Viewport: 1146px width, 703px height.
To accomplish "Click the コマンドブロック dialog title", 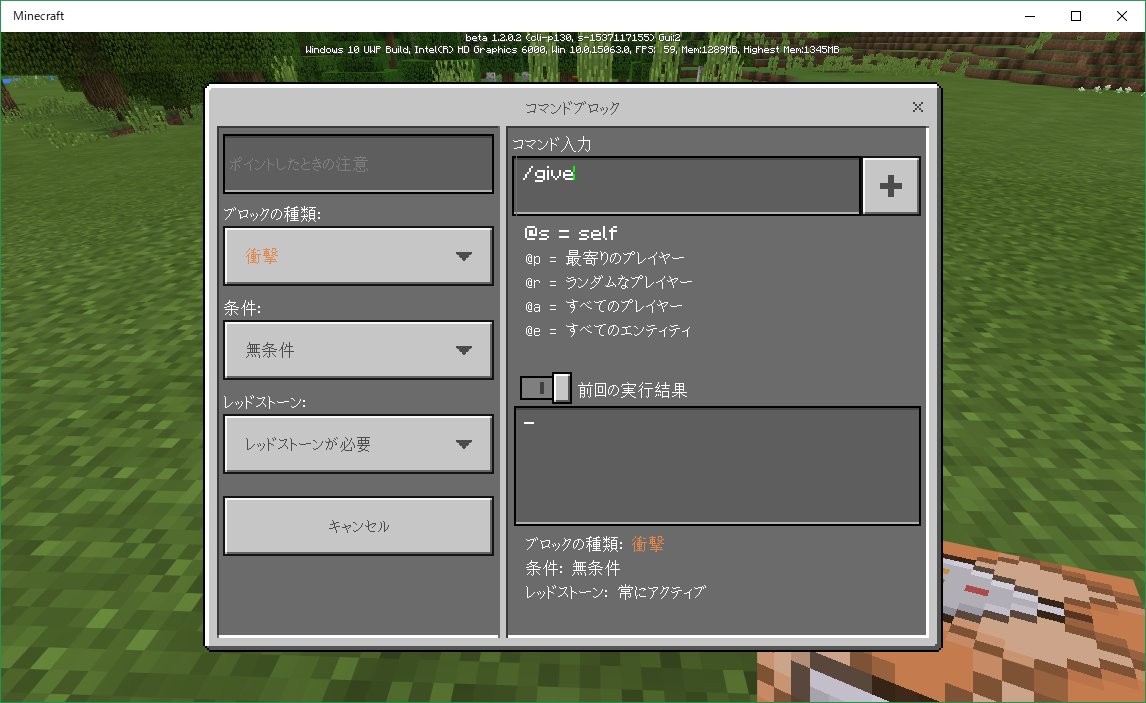I will pyautogui.click(x=572, y=108).
